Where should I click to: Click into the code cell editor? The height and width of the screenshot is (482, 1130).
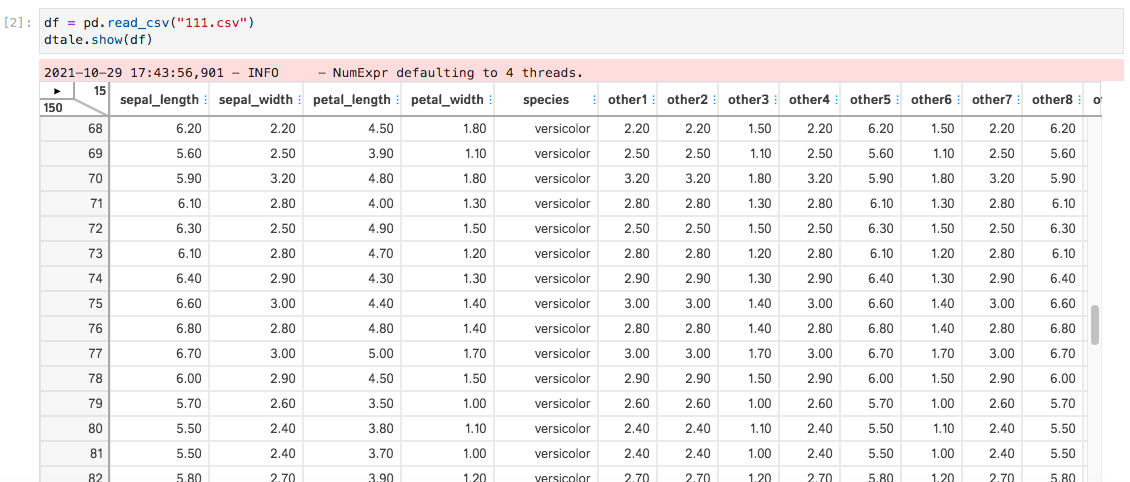click(x=581, y=32)
